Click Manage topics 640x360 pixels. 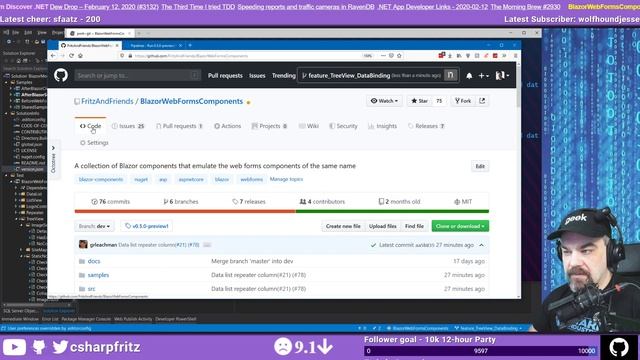[x=286, y=179]
